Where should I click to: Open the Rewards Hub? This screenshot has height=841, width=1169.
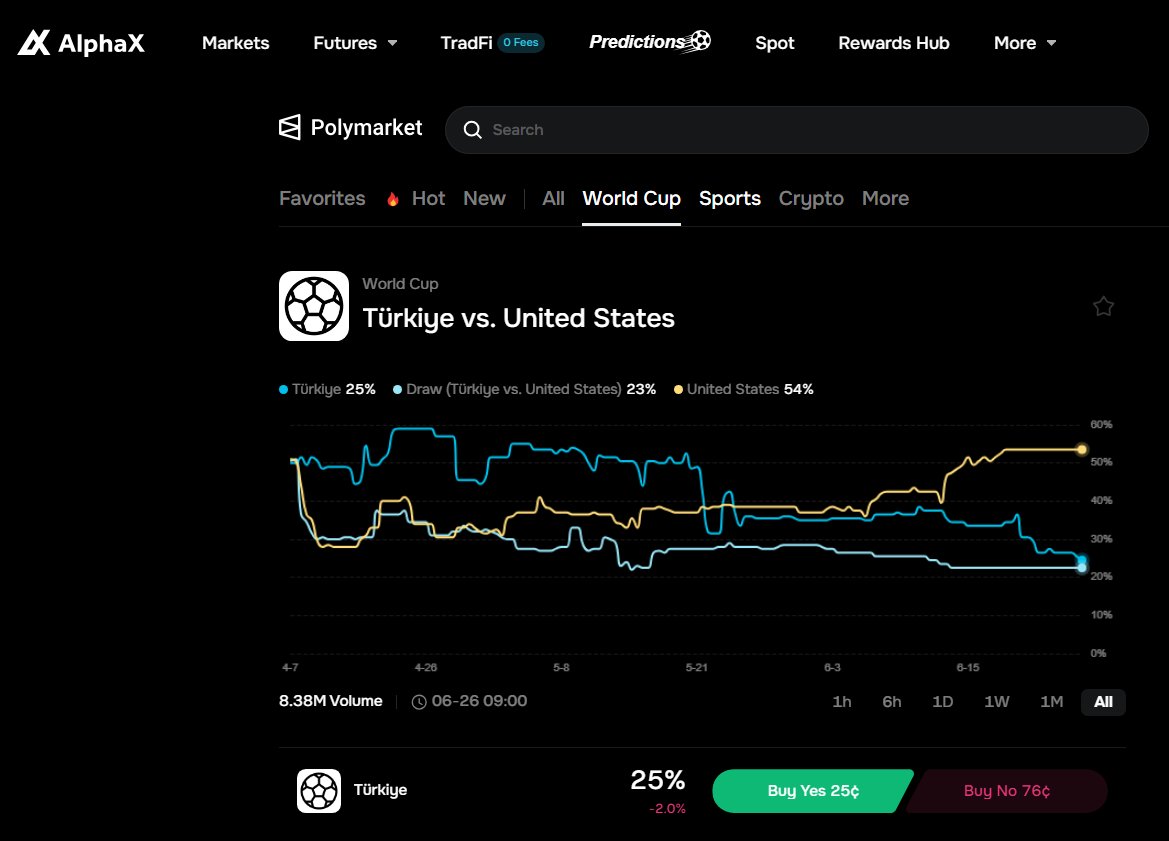tap(894, 42)
